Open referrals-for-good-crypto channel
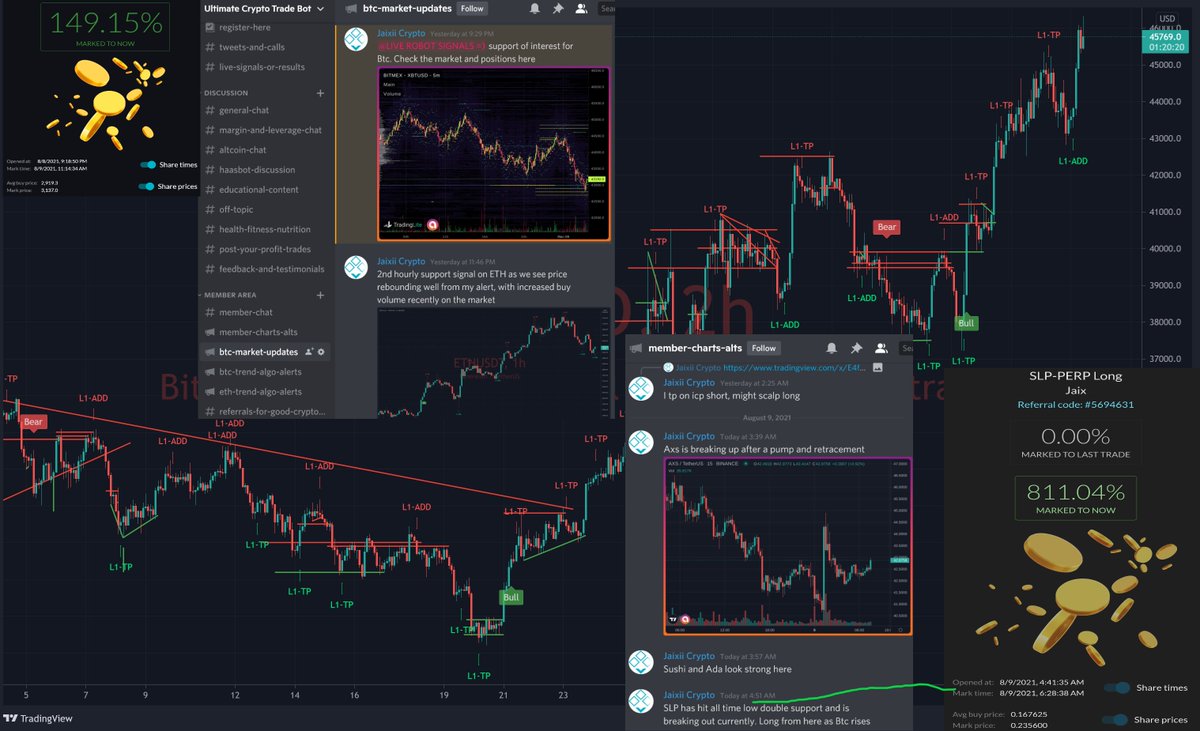1200x731 pixels. point(266,411)
